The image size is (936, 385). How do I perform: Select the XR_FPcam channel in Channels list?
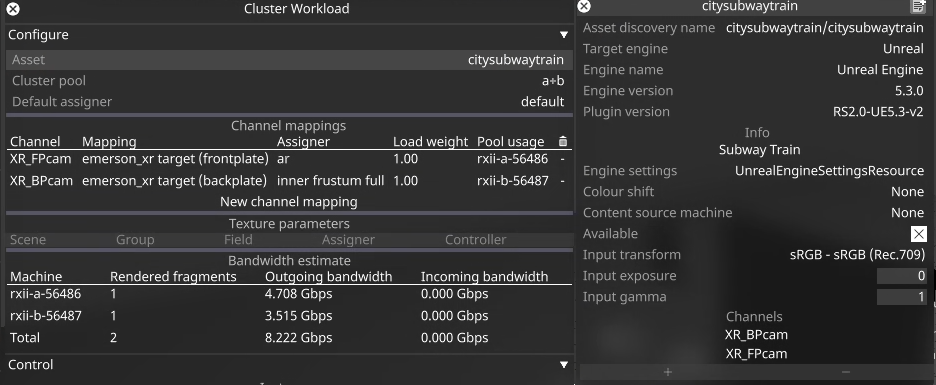756,354
